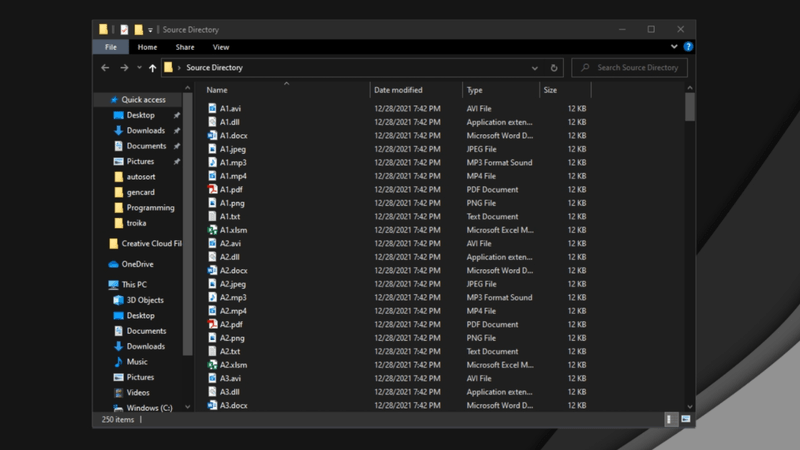Open the Share ribbon tab
The height and width of the screenshot is (450, 800).
pos(185,47)
